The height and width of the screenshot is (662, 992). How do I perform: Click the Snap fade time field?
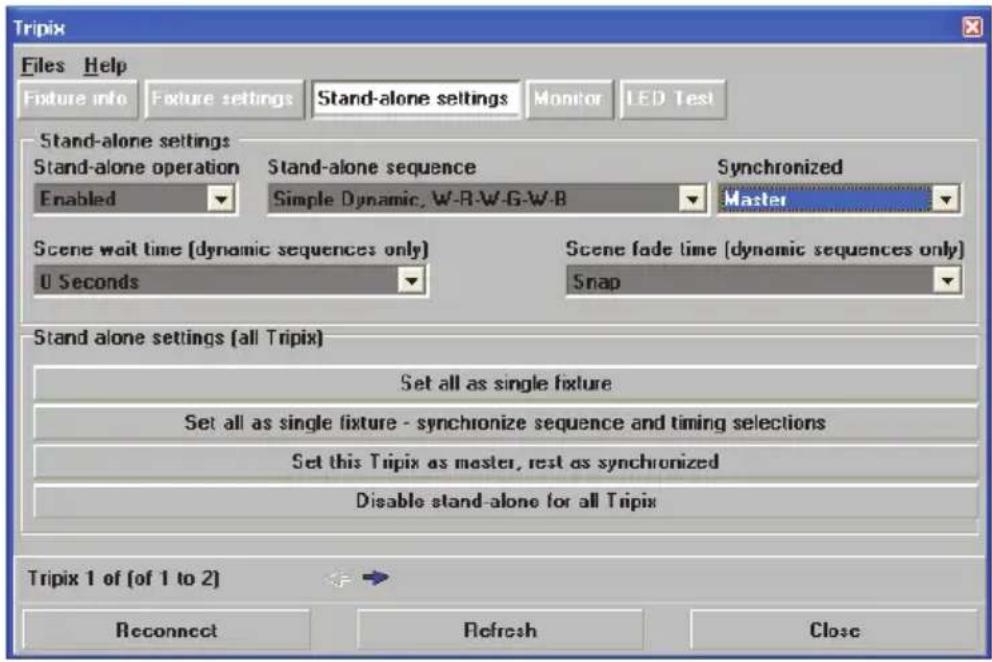coord(750,280)
